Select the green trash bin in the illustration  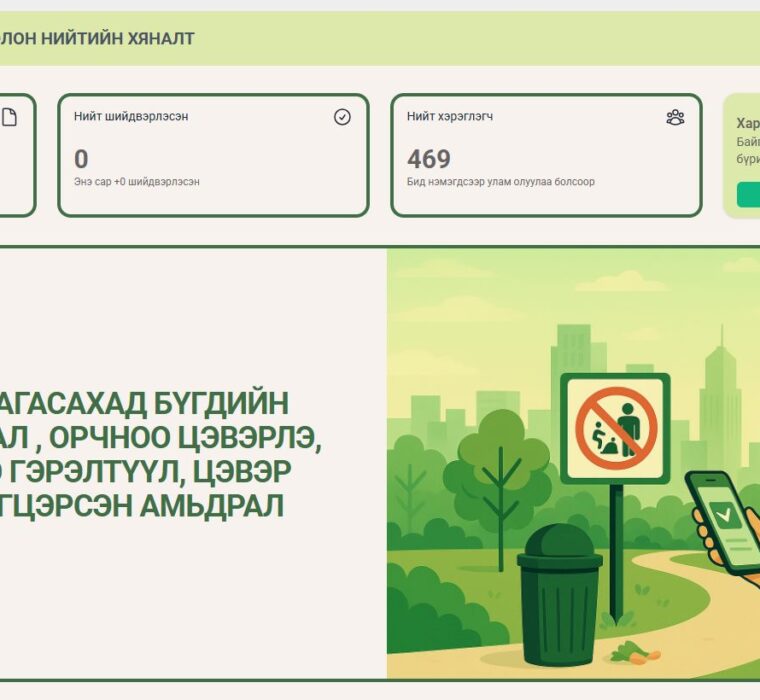(559, 595)
